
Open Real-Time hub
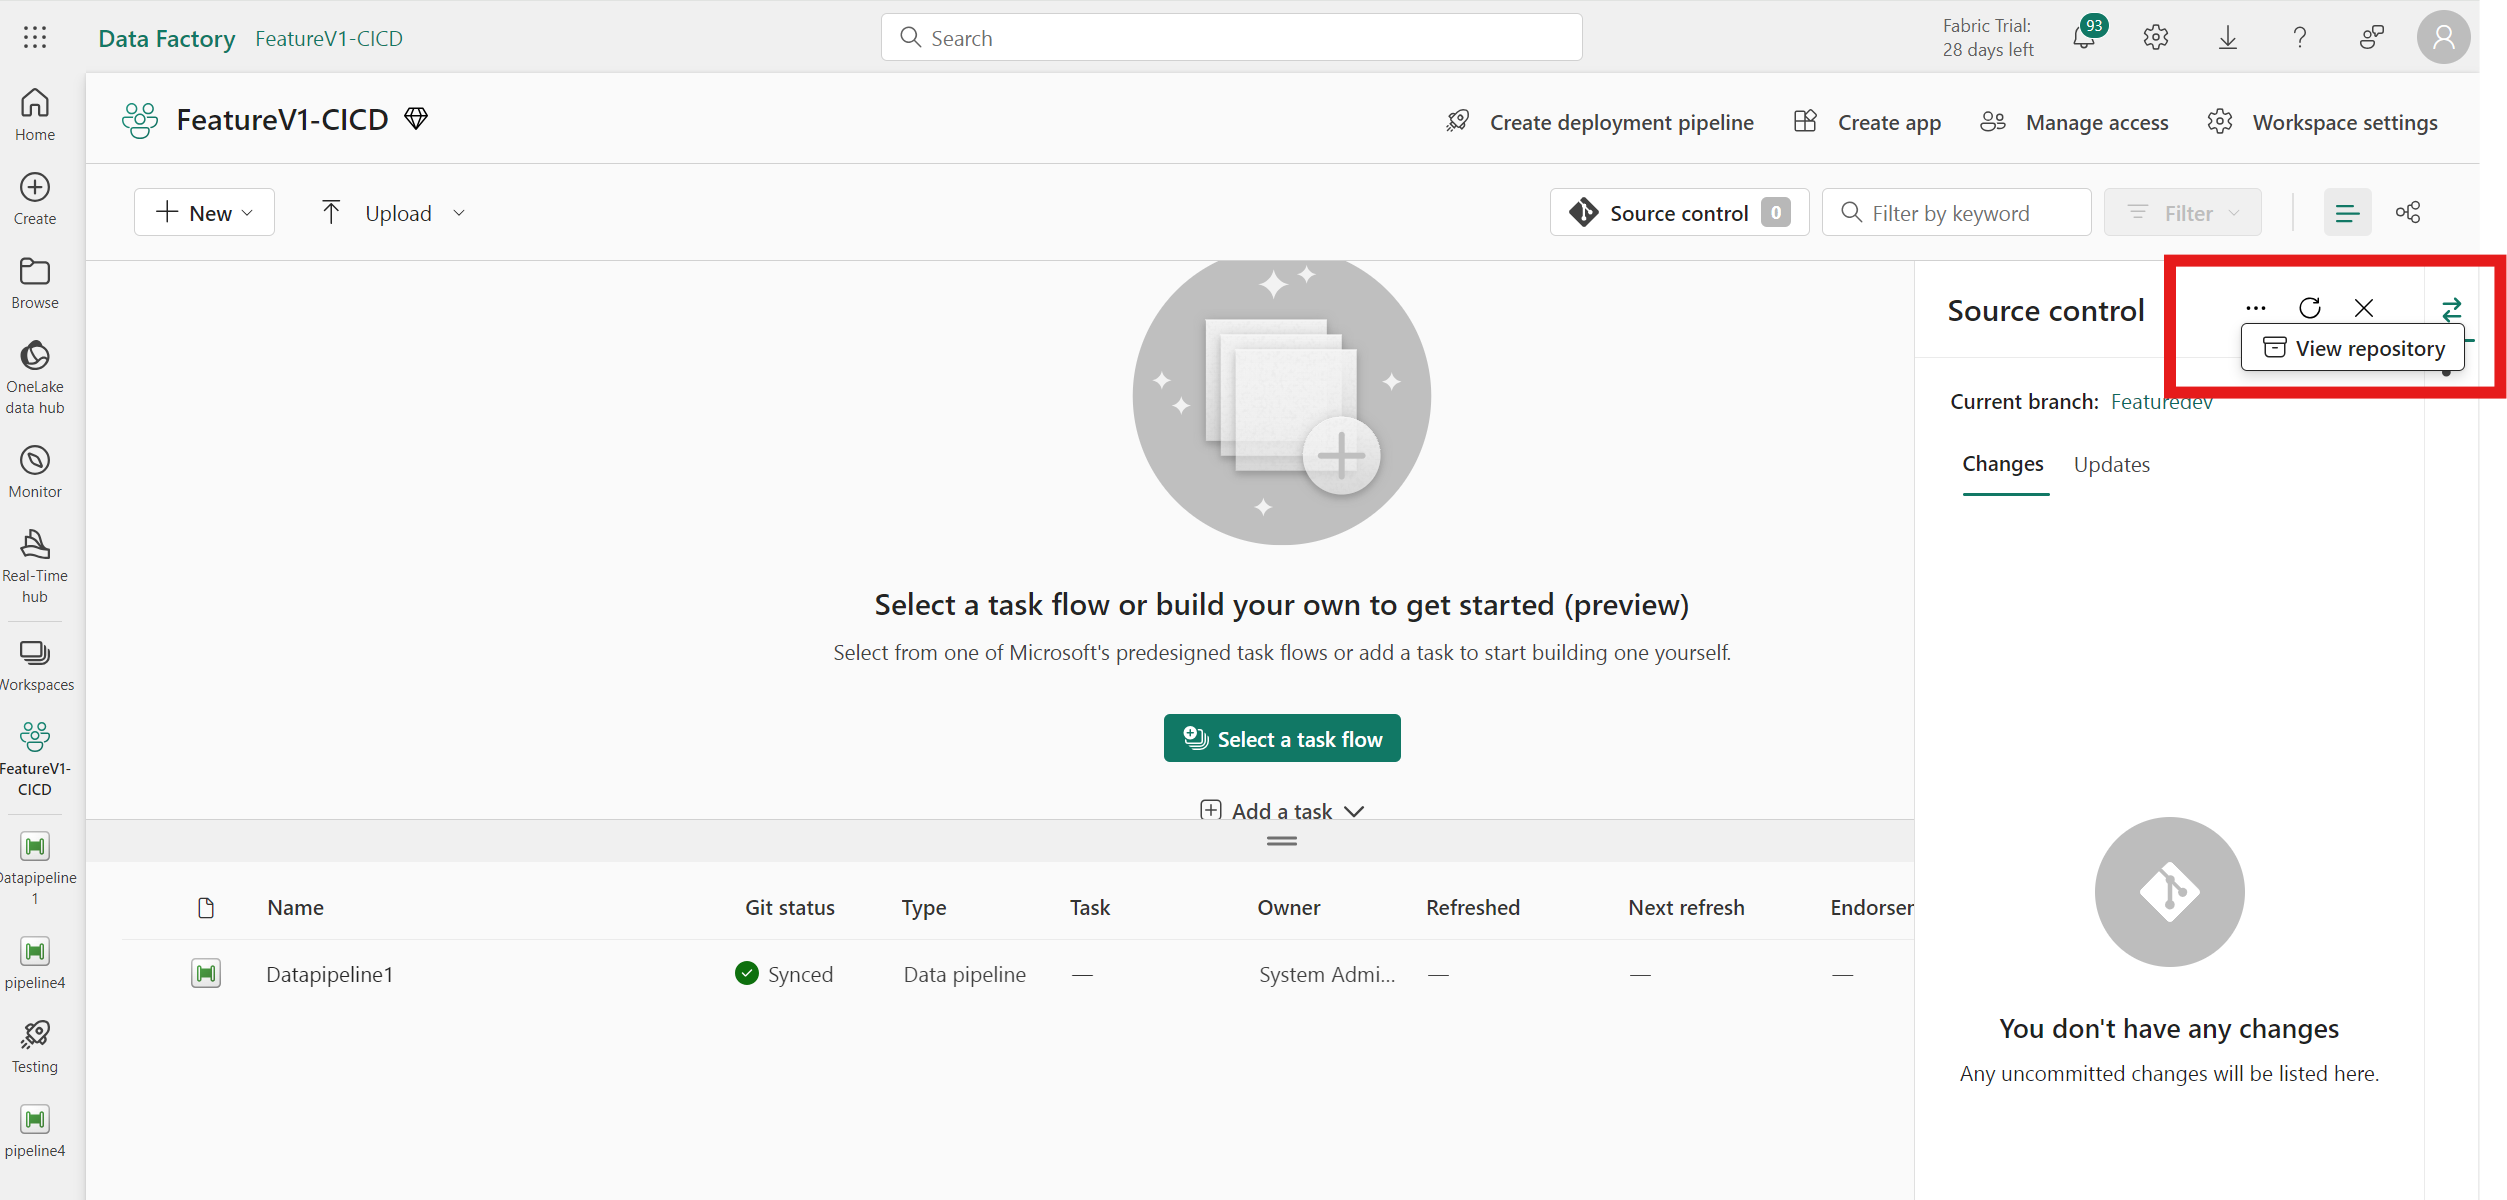pos(35,566)
